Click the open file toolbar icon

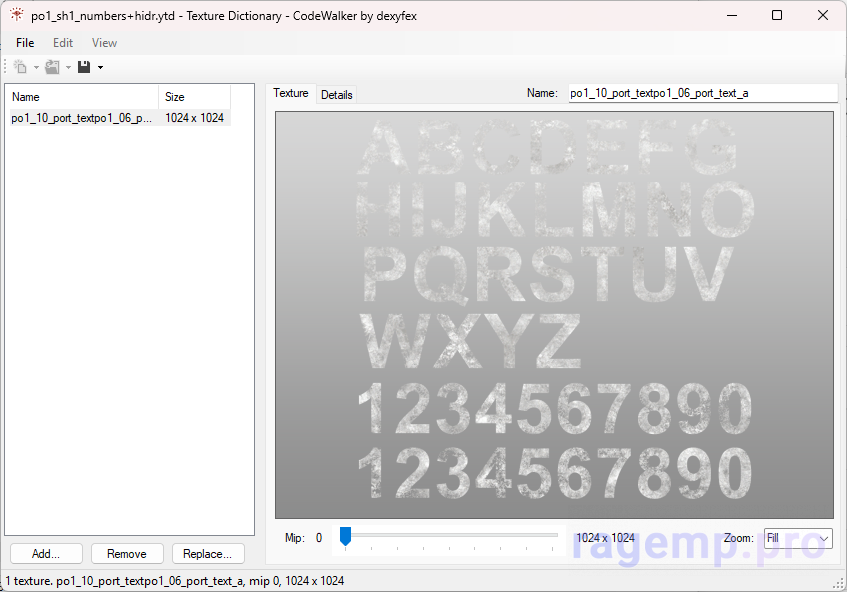(x=52, y=67)
